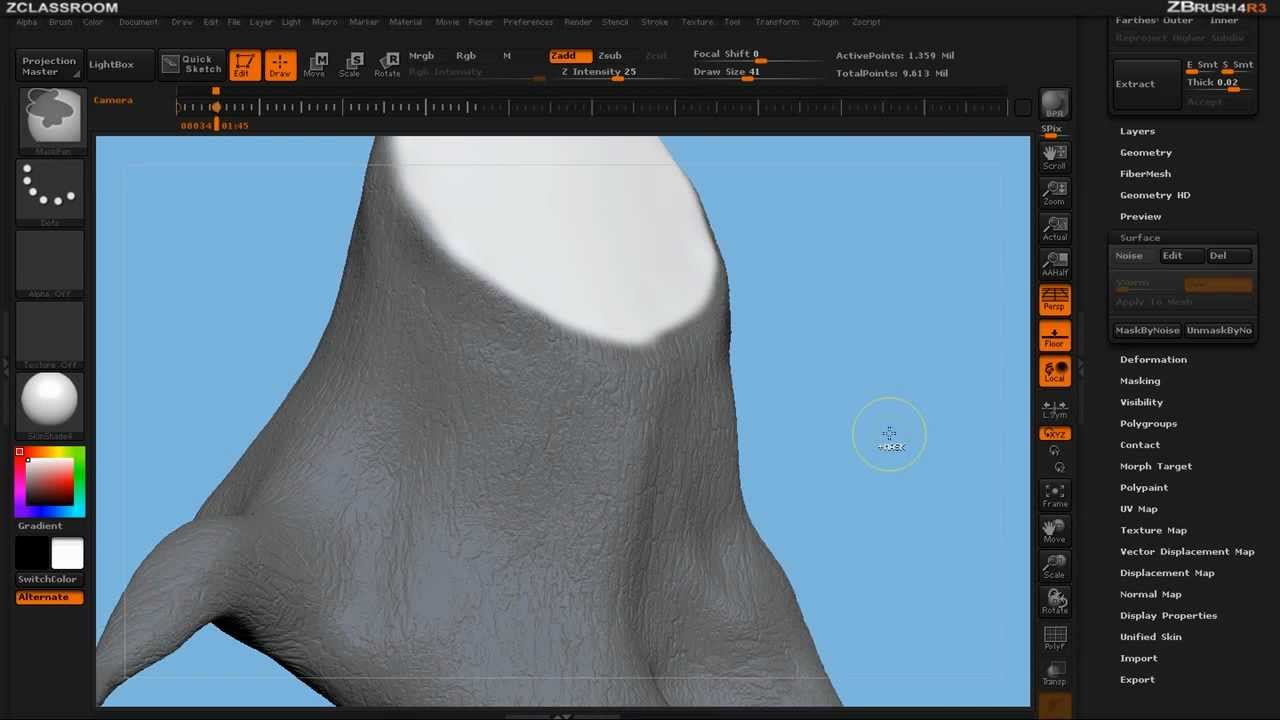The image size is (1280, 720).
Task: Expand the Deformation subpalette
Action: [x=1153, y=359]
